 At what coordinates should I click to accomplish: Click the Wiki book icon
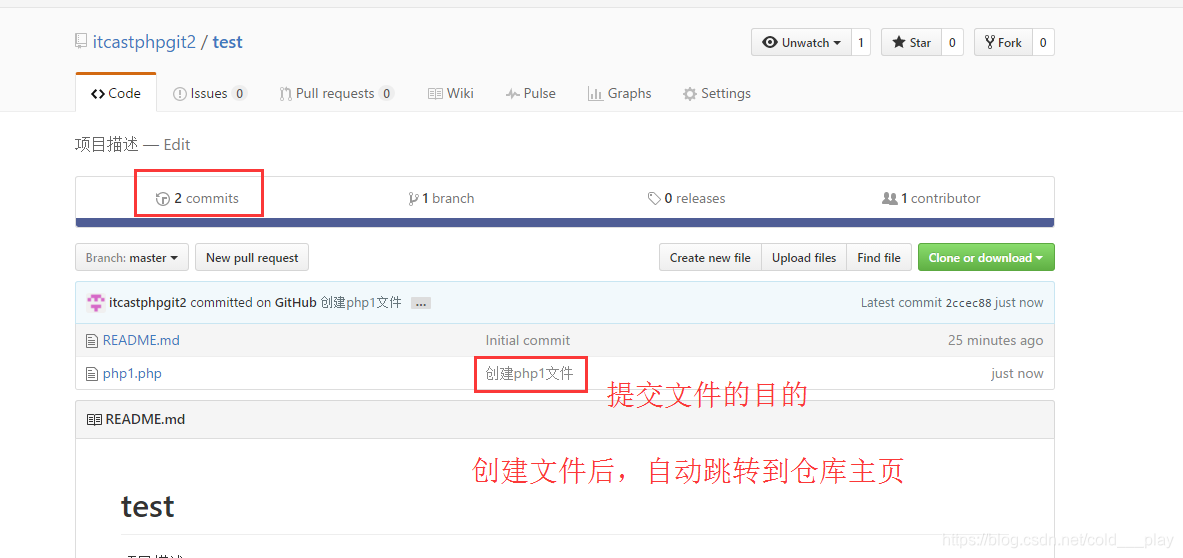click(435, 94)
